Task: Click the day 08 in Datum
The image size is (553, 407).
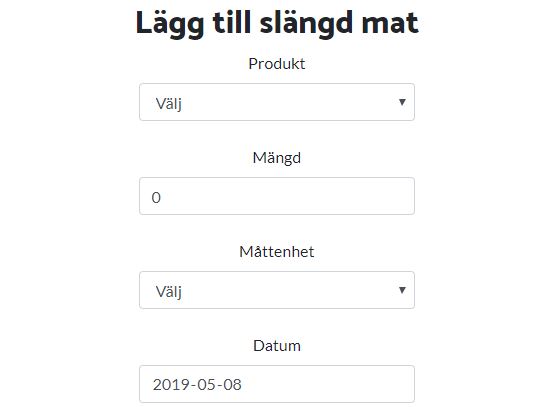Action: coord(232,384)
